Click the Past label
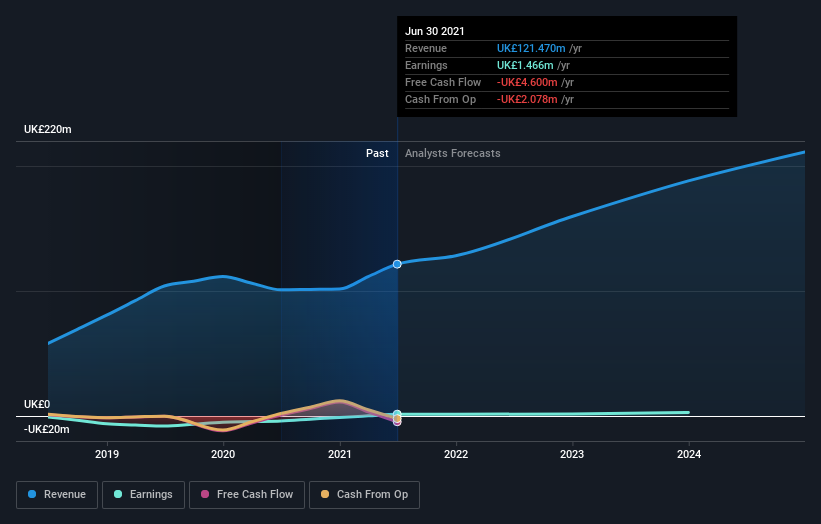The height and width of the screenshot is (524, 821). click(x=377, y=153)
